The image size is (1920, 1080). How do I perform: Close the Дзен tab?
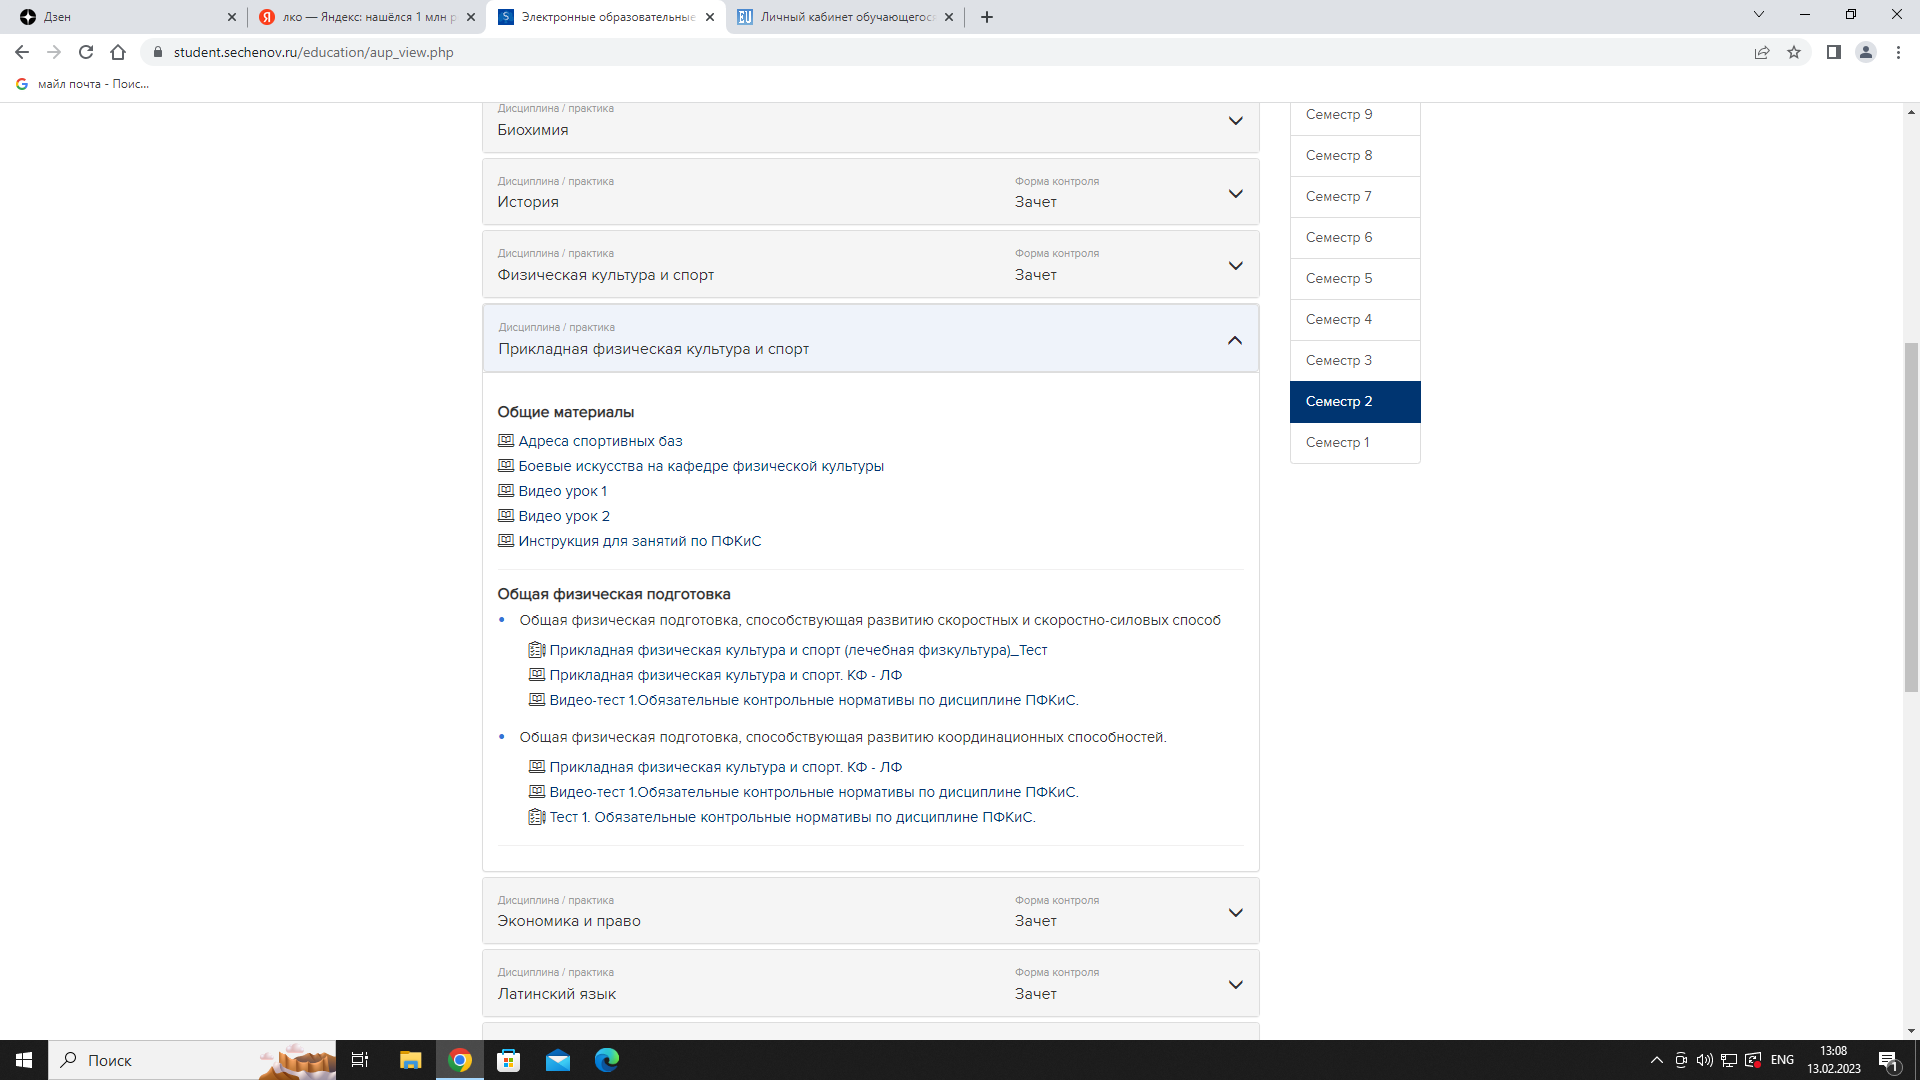tap(232, 17)
